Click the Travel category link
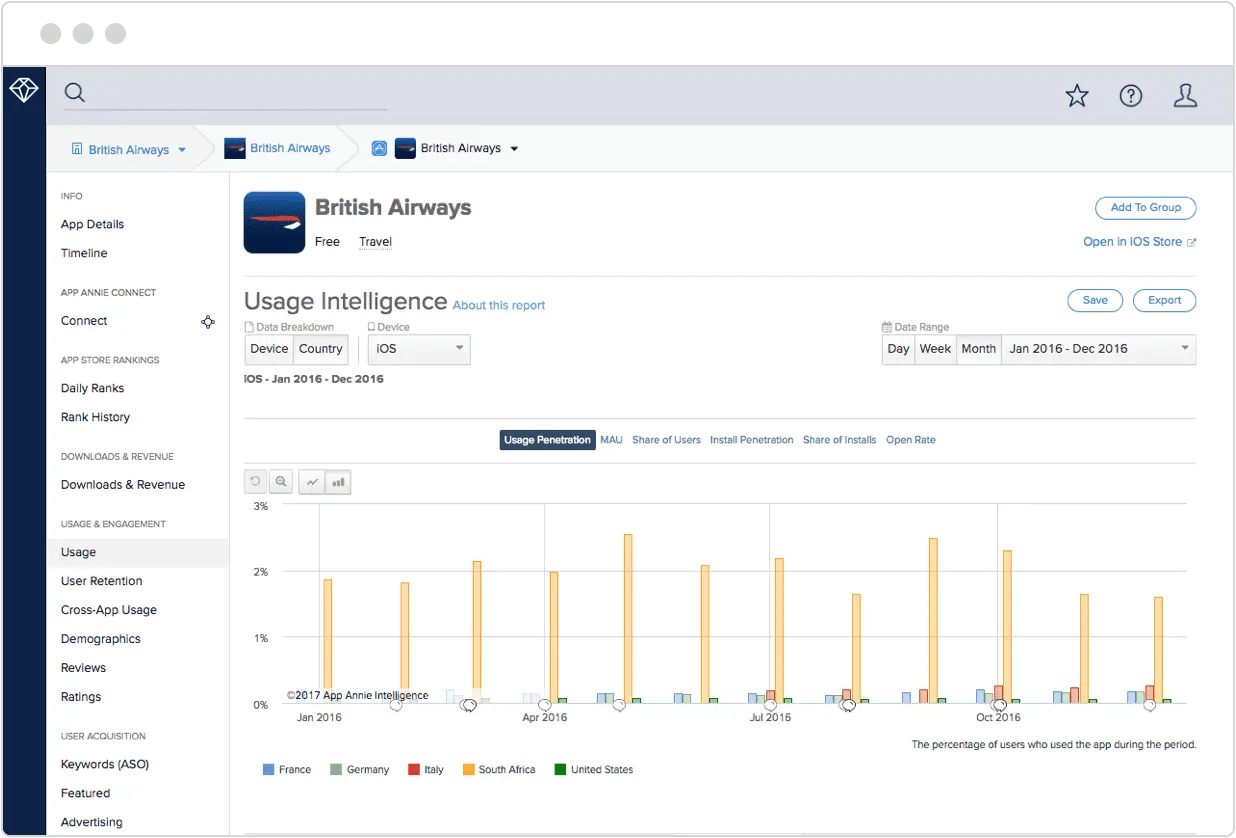The image size is (1236, 838). point(376,242)
